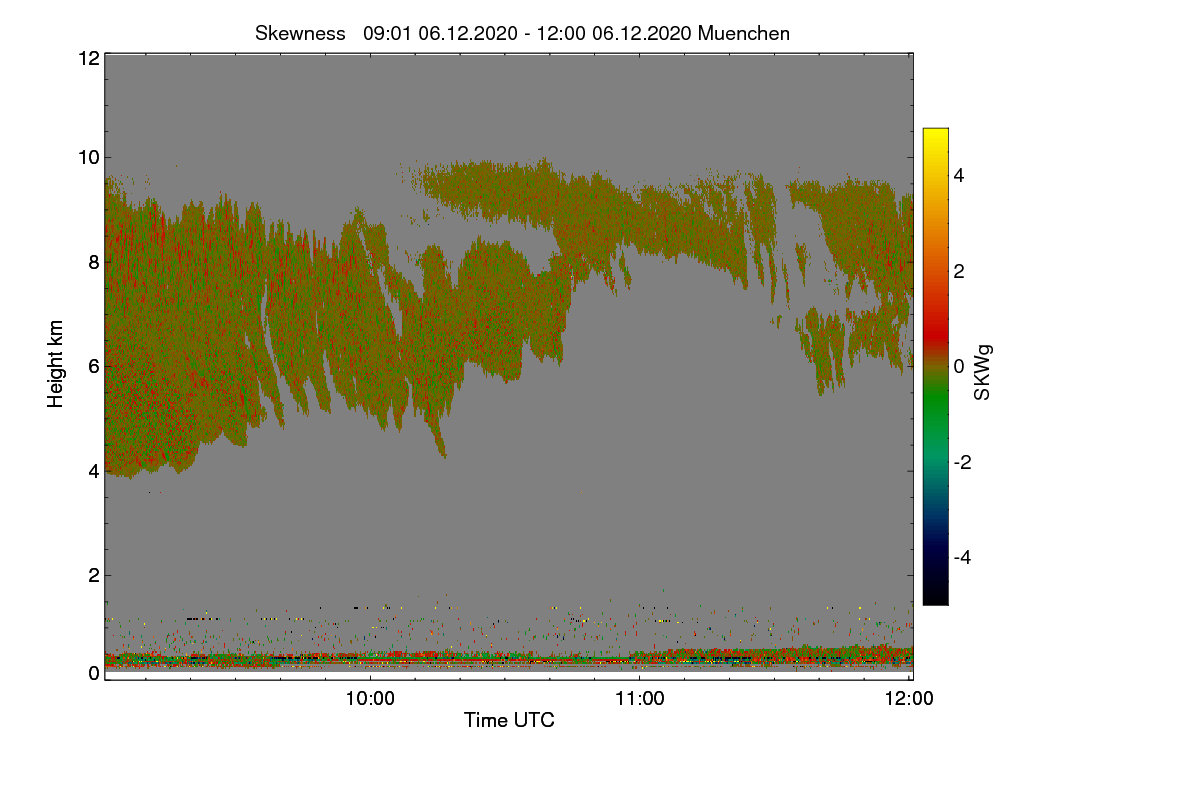Click the colorbar tick label -2

[964, 462]
